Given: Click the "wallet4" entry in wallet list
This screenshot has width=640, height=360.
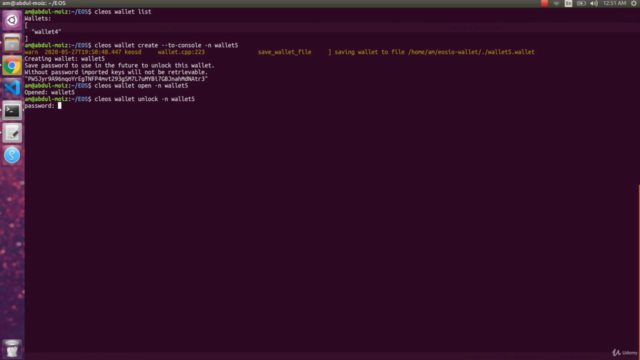Looking at the screenshot, I should 46,31.
